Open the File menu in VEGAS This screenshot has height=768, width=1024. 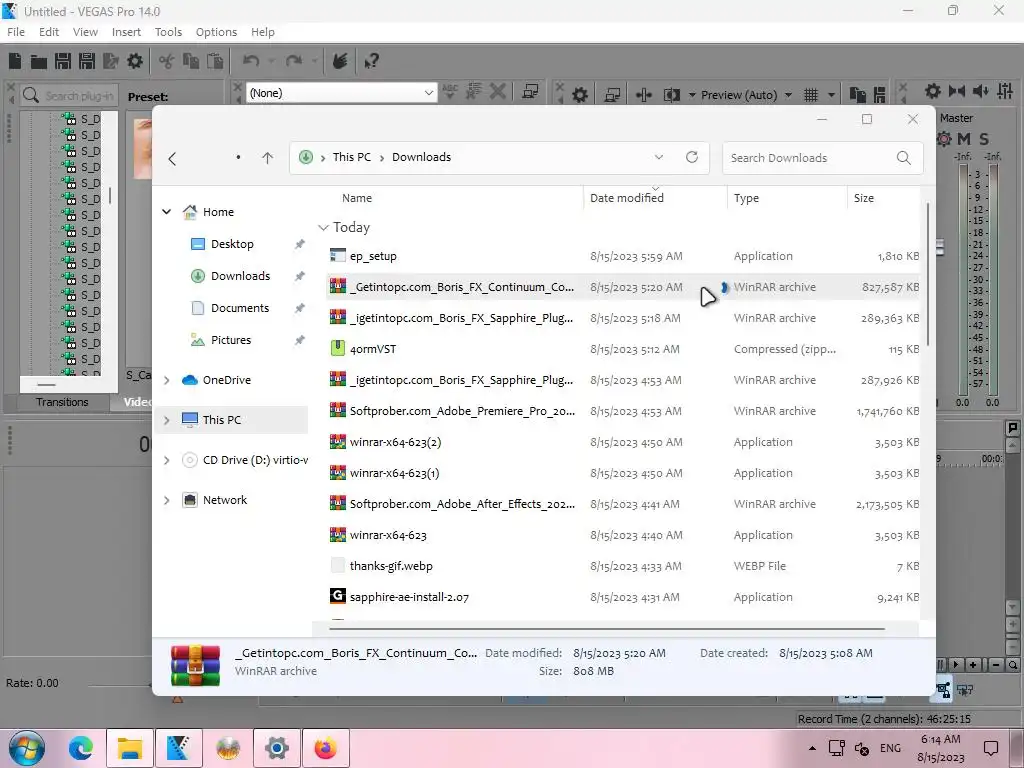[16, 32]
